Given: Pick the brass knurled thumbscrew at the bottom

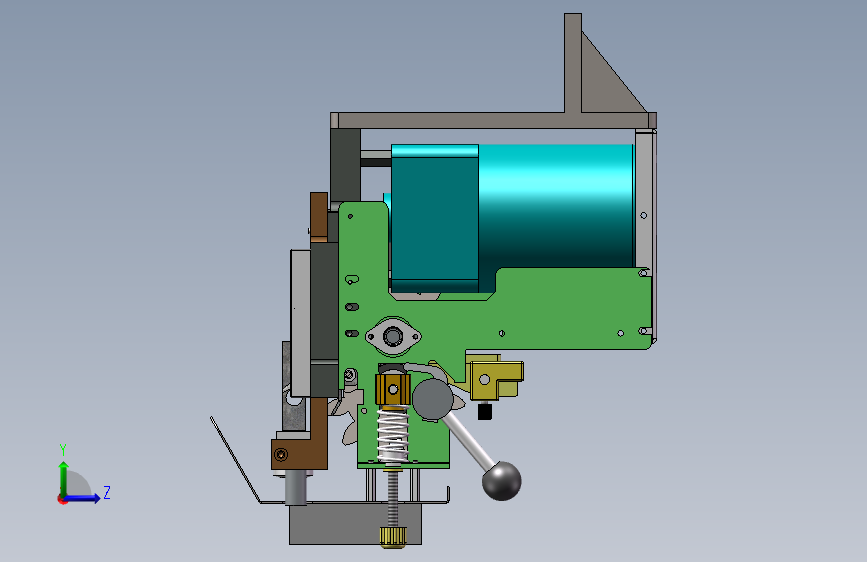Looking at the screenshot, I should (x=393, y=537).
